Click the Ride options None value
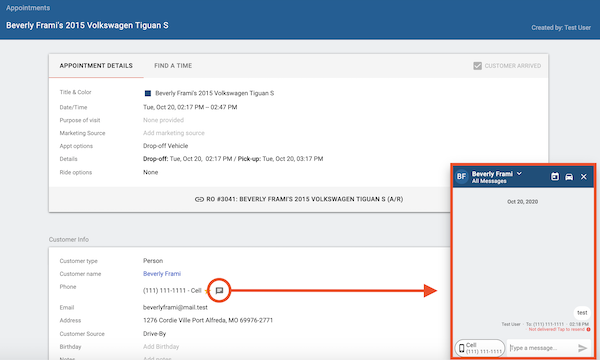The width and height of the screenshot is (600, 360). click(150, 173)
